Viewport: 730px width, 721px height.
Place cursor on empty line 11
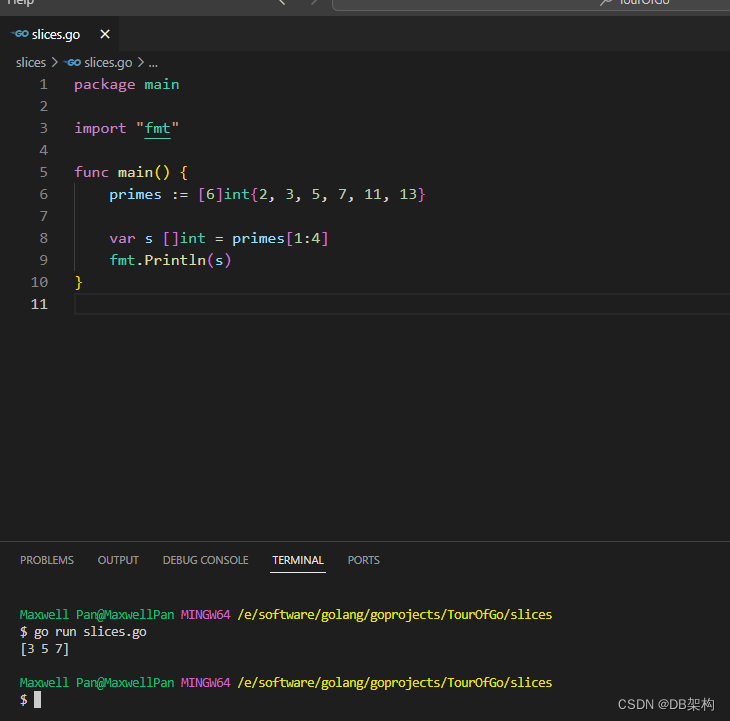click(402, 304)
